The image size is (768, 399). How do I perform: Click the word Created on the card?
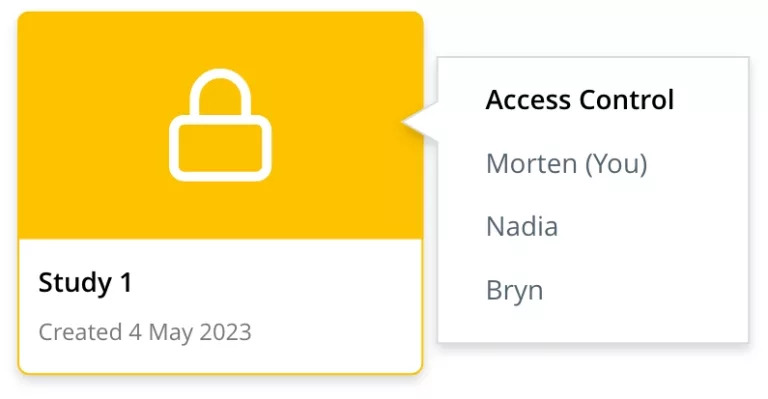[80, 332]
